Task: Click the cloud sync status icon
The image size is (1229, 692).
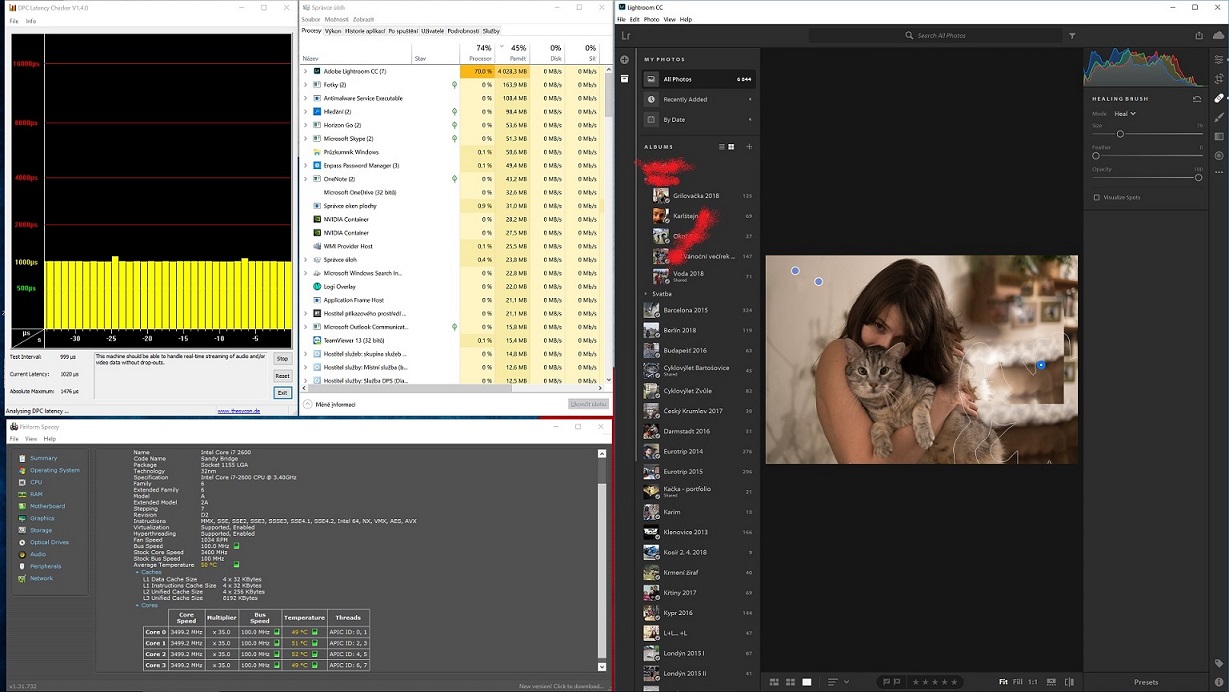Action: pos(1219,35)
